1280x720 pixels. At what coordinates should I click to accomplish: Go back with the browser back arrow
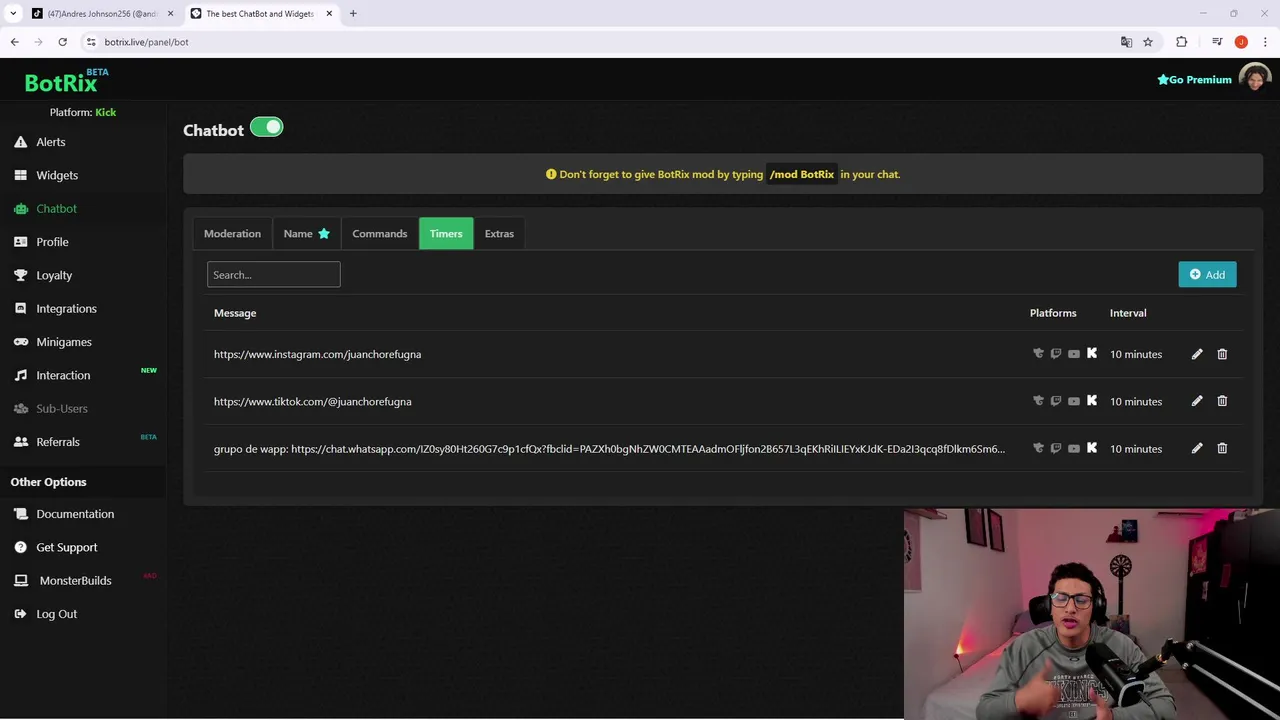14,42
